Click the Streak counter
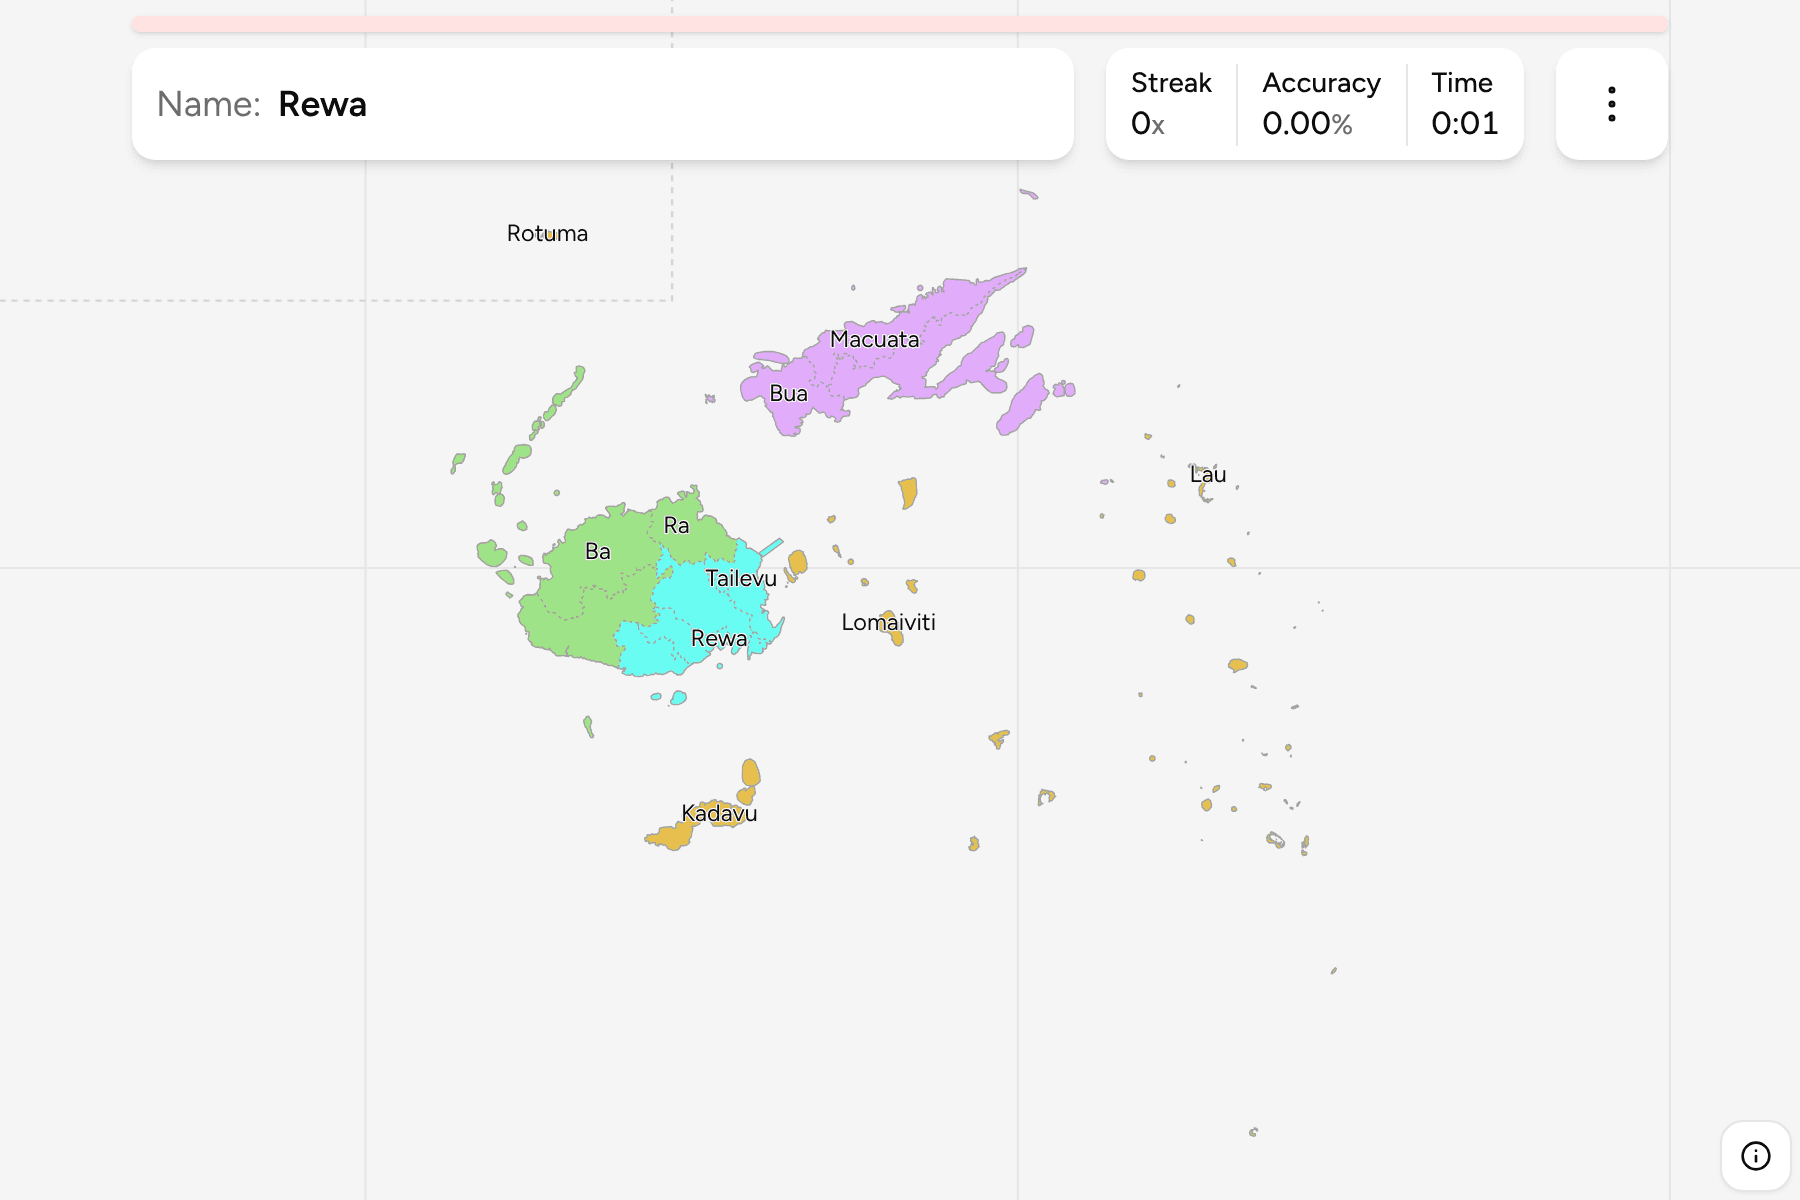Screen dimensions: 1800x1200 (1171, 104)
